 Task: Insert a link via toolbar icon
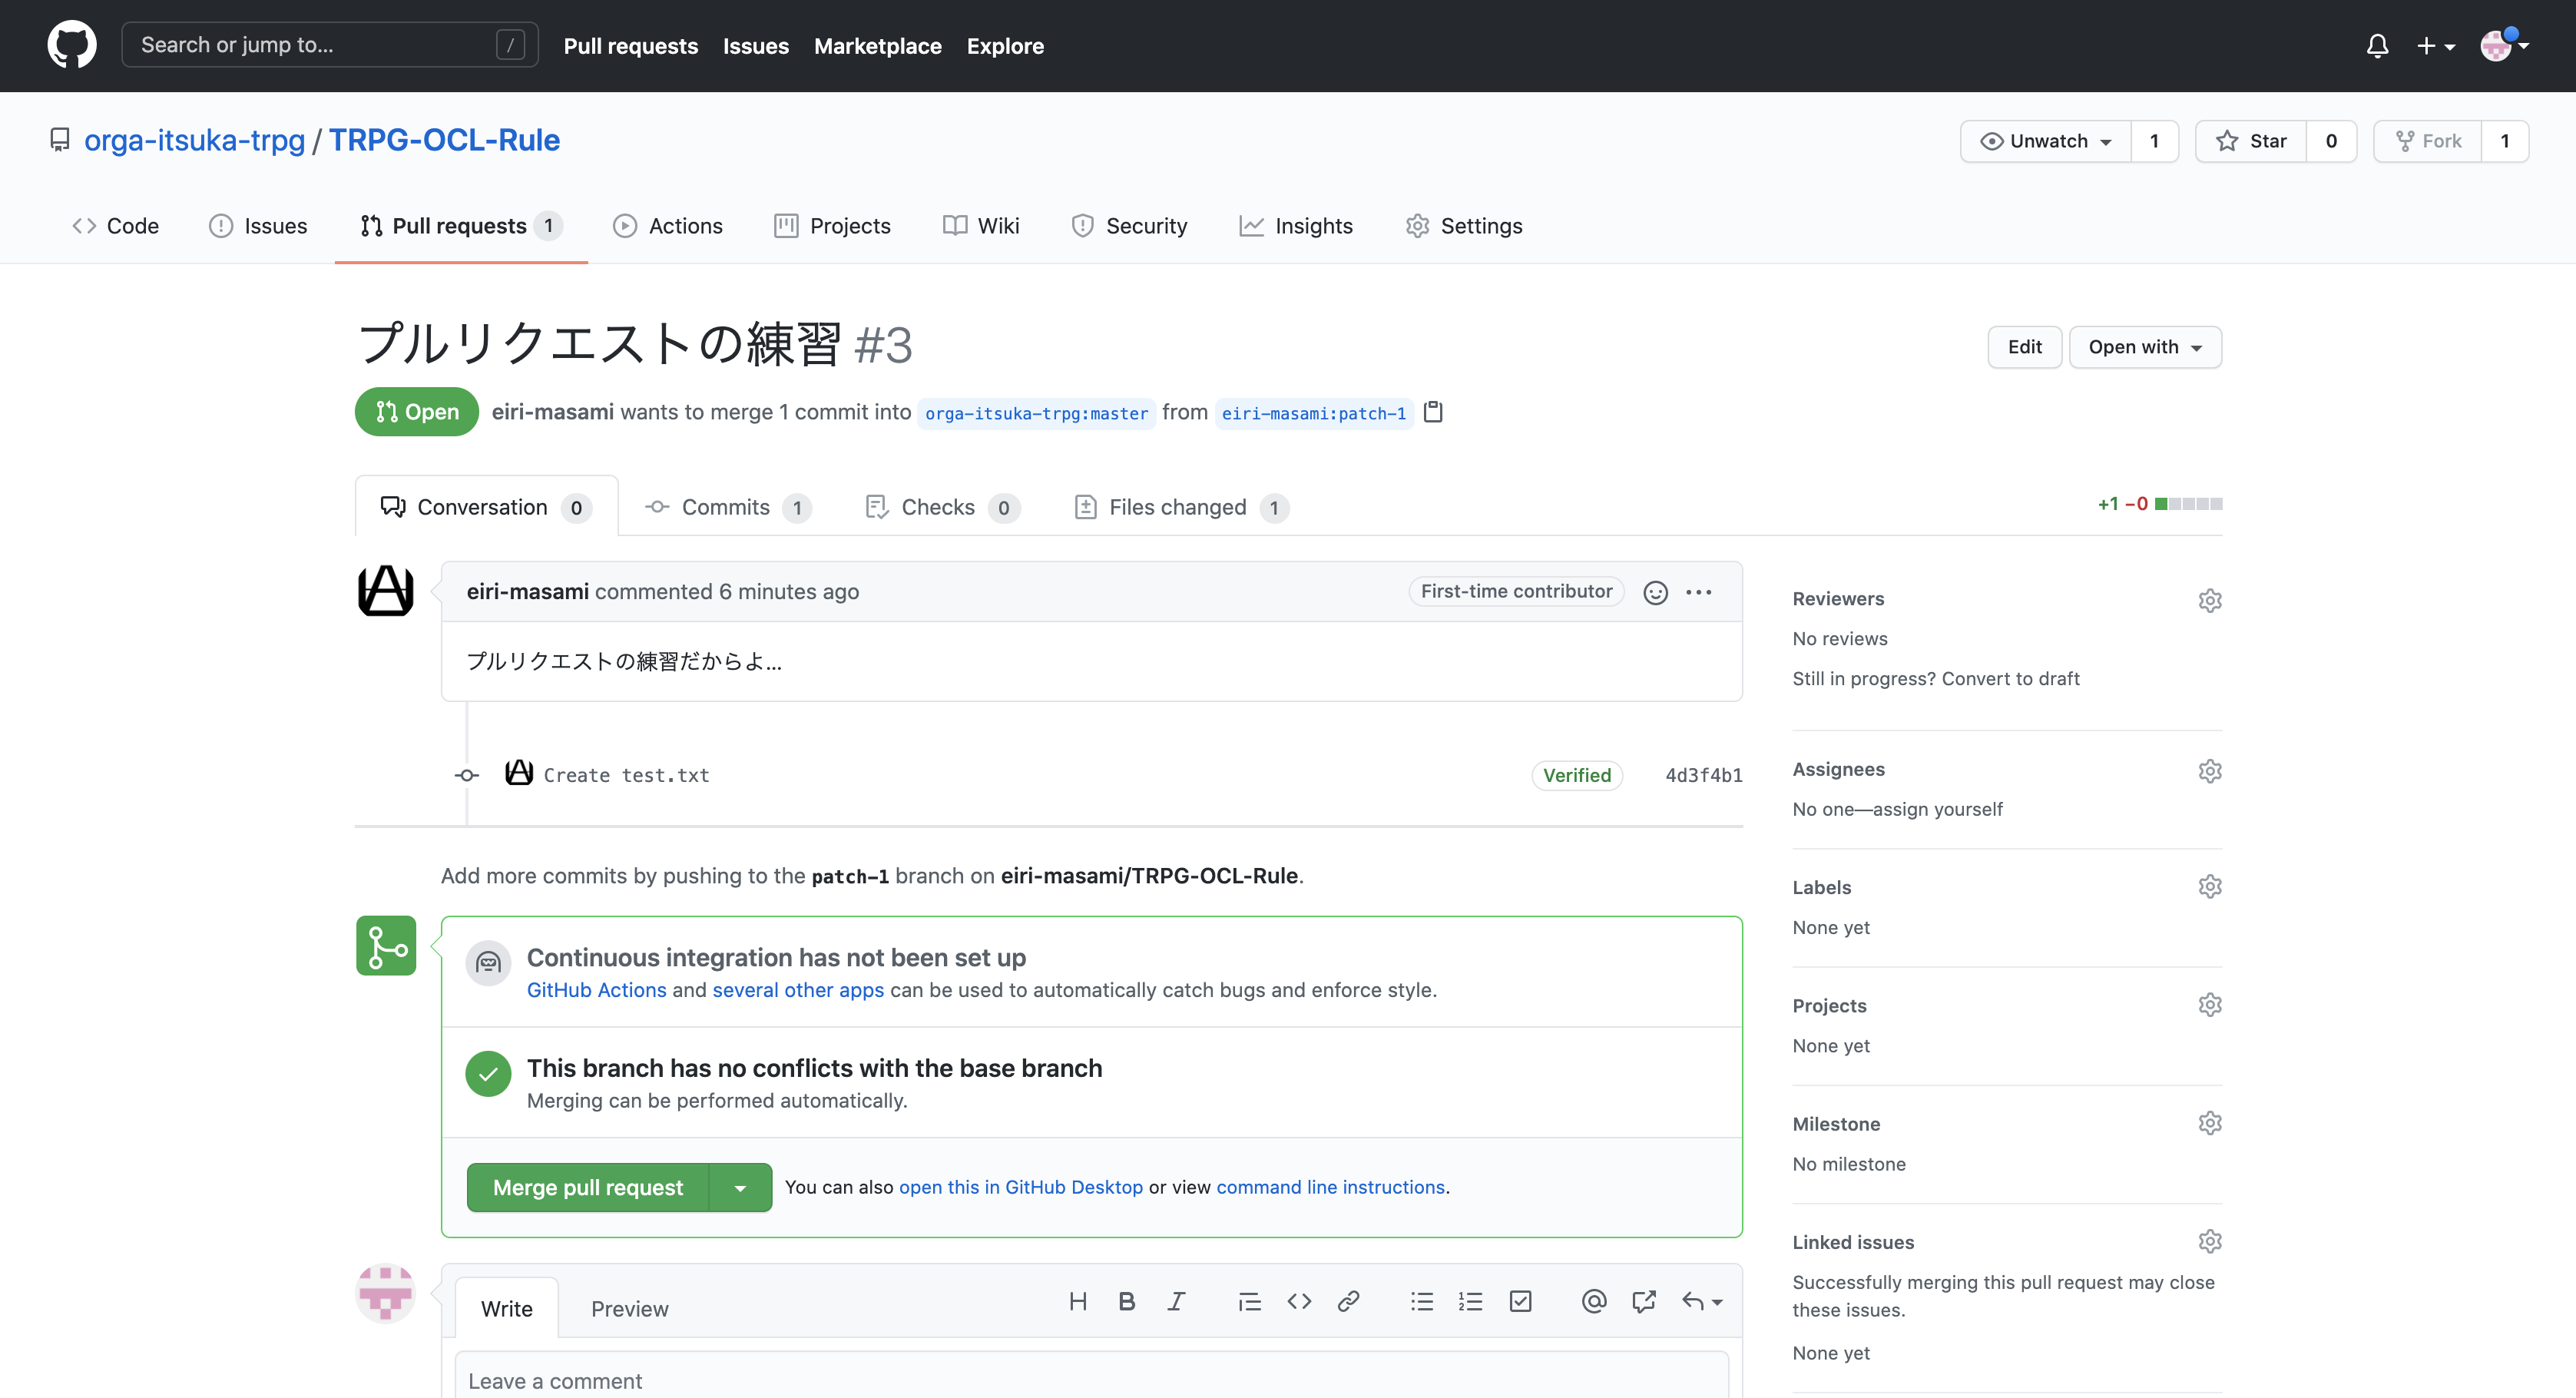1348,1301
